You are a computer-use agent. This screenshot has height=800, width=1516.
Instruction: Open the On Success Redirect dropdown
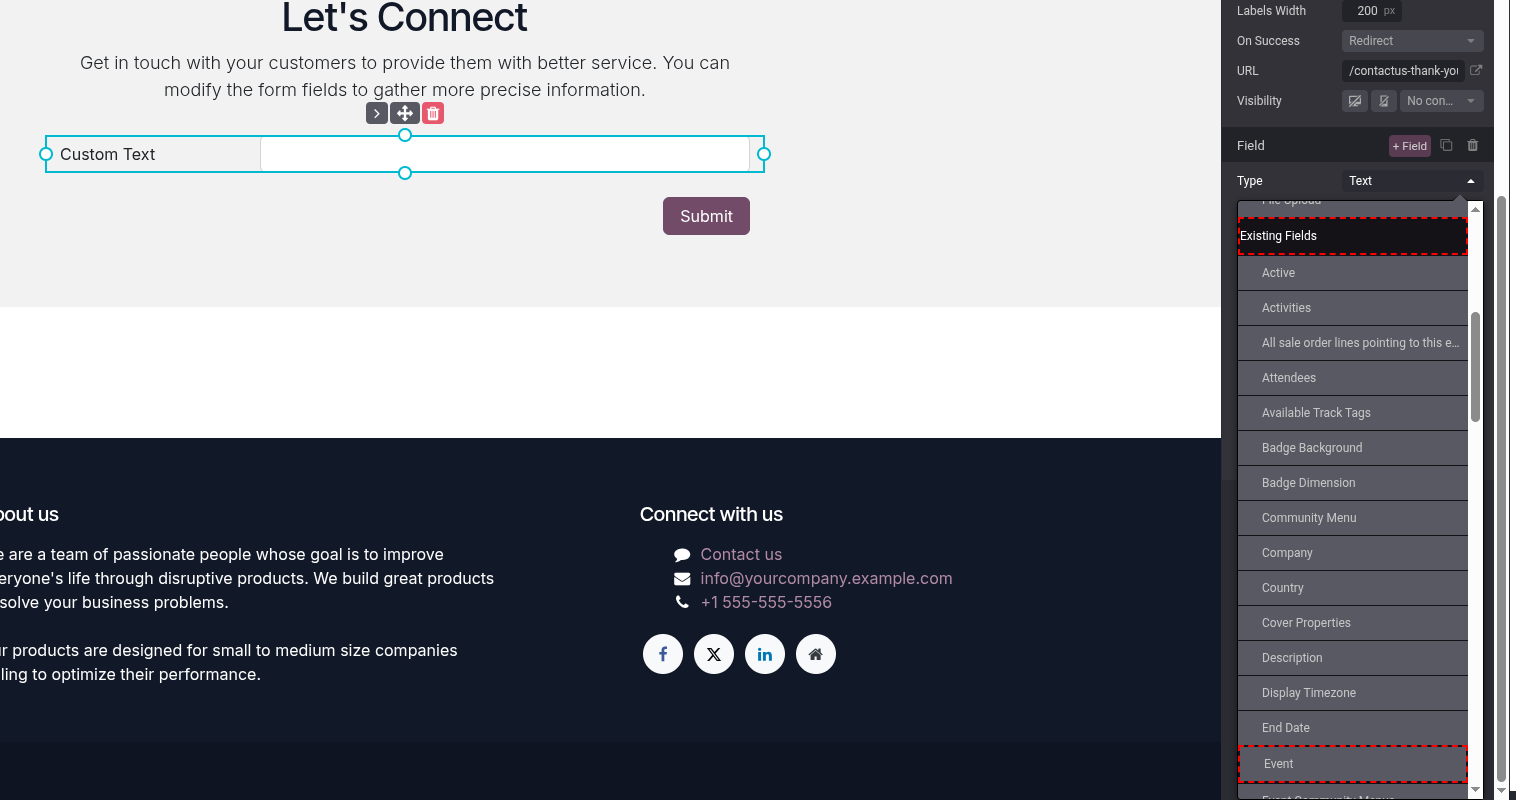coord(1412,41)
